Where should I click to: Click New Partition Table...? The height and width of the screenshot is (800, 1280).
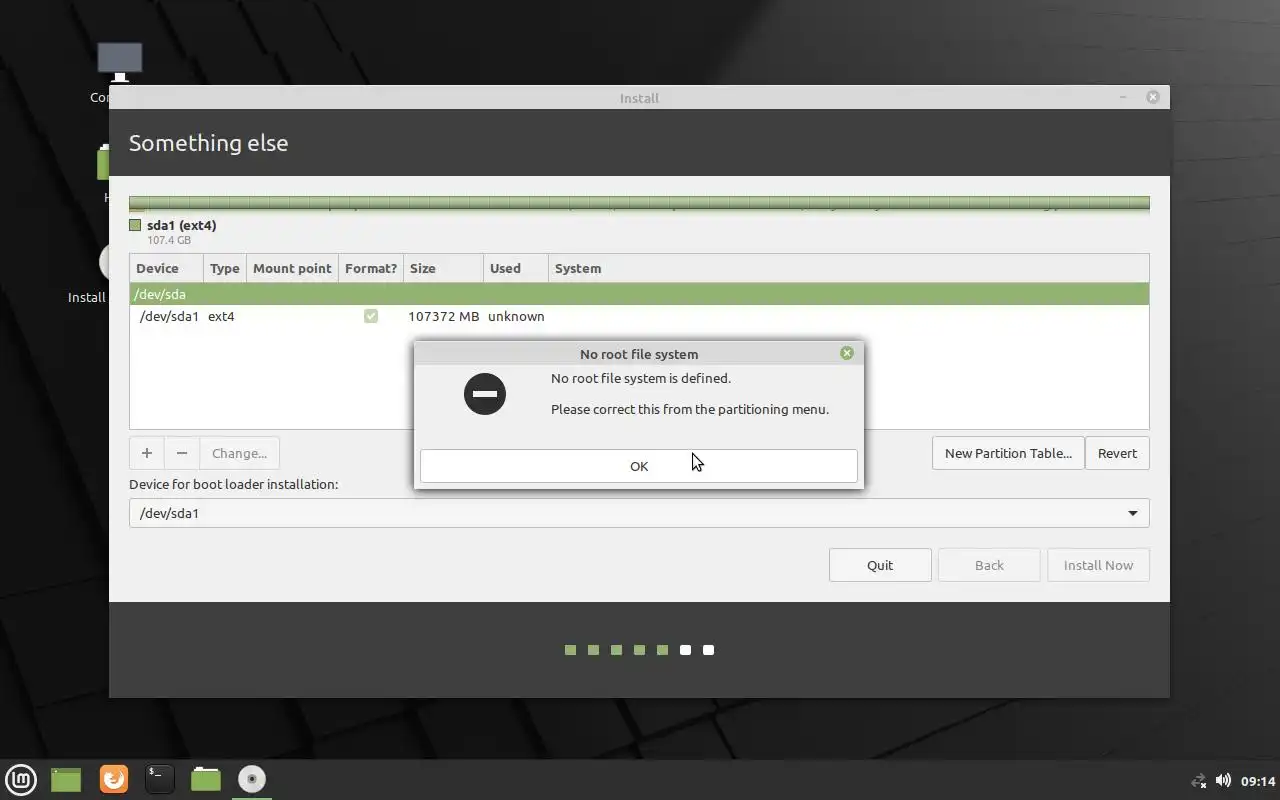[1008, 453]
